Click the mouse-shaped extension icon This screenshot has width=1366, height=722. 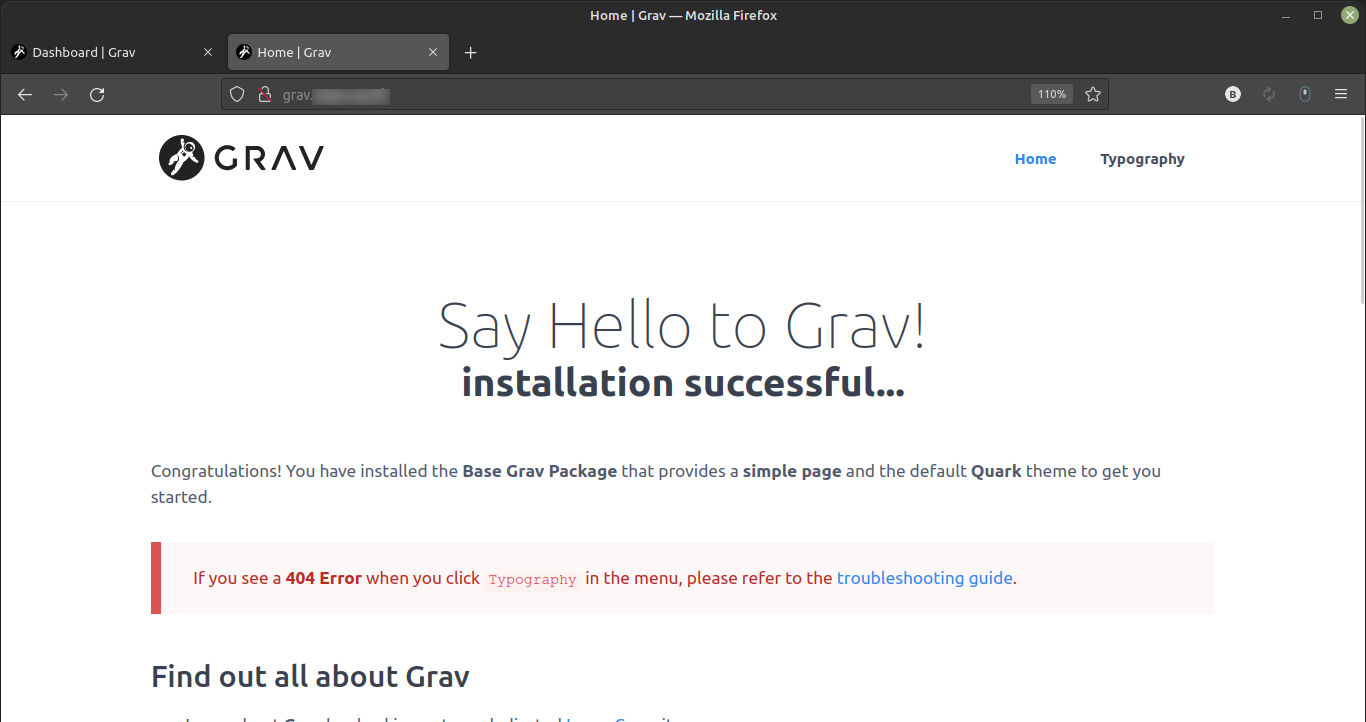(x=1304, y=95)
